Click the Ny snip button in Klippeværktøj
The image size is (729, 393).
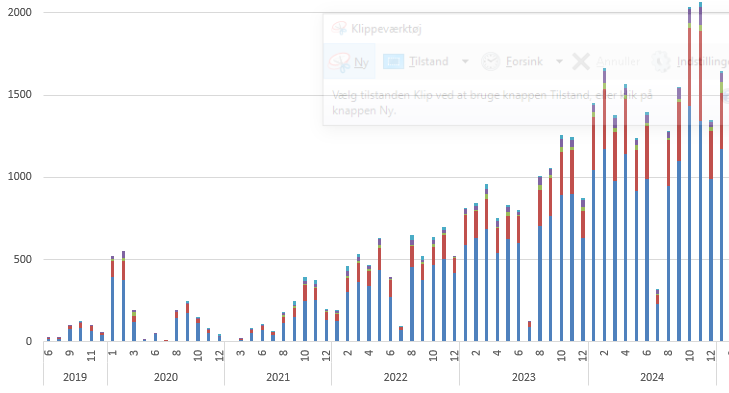(349, 61)
